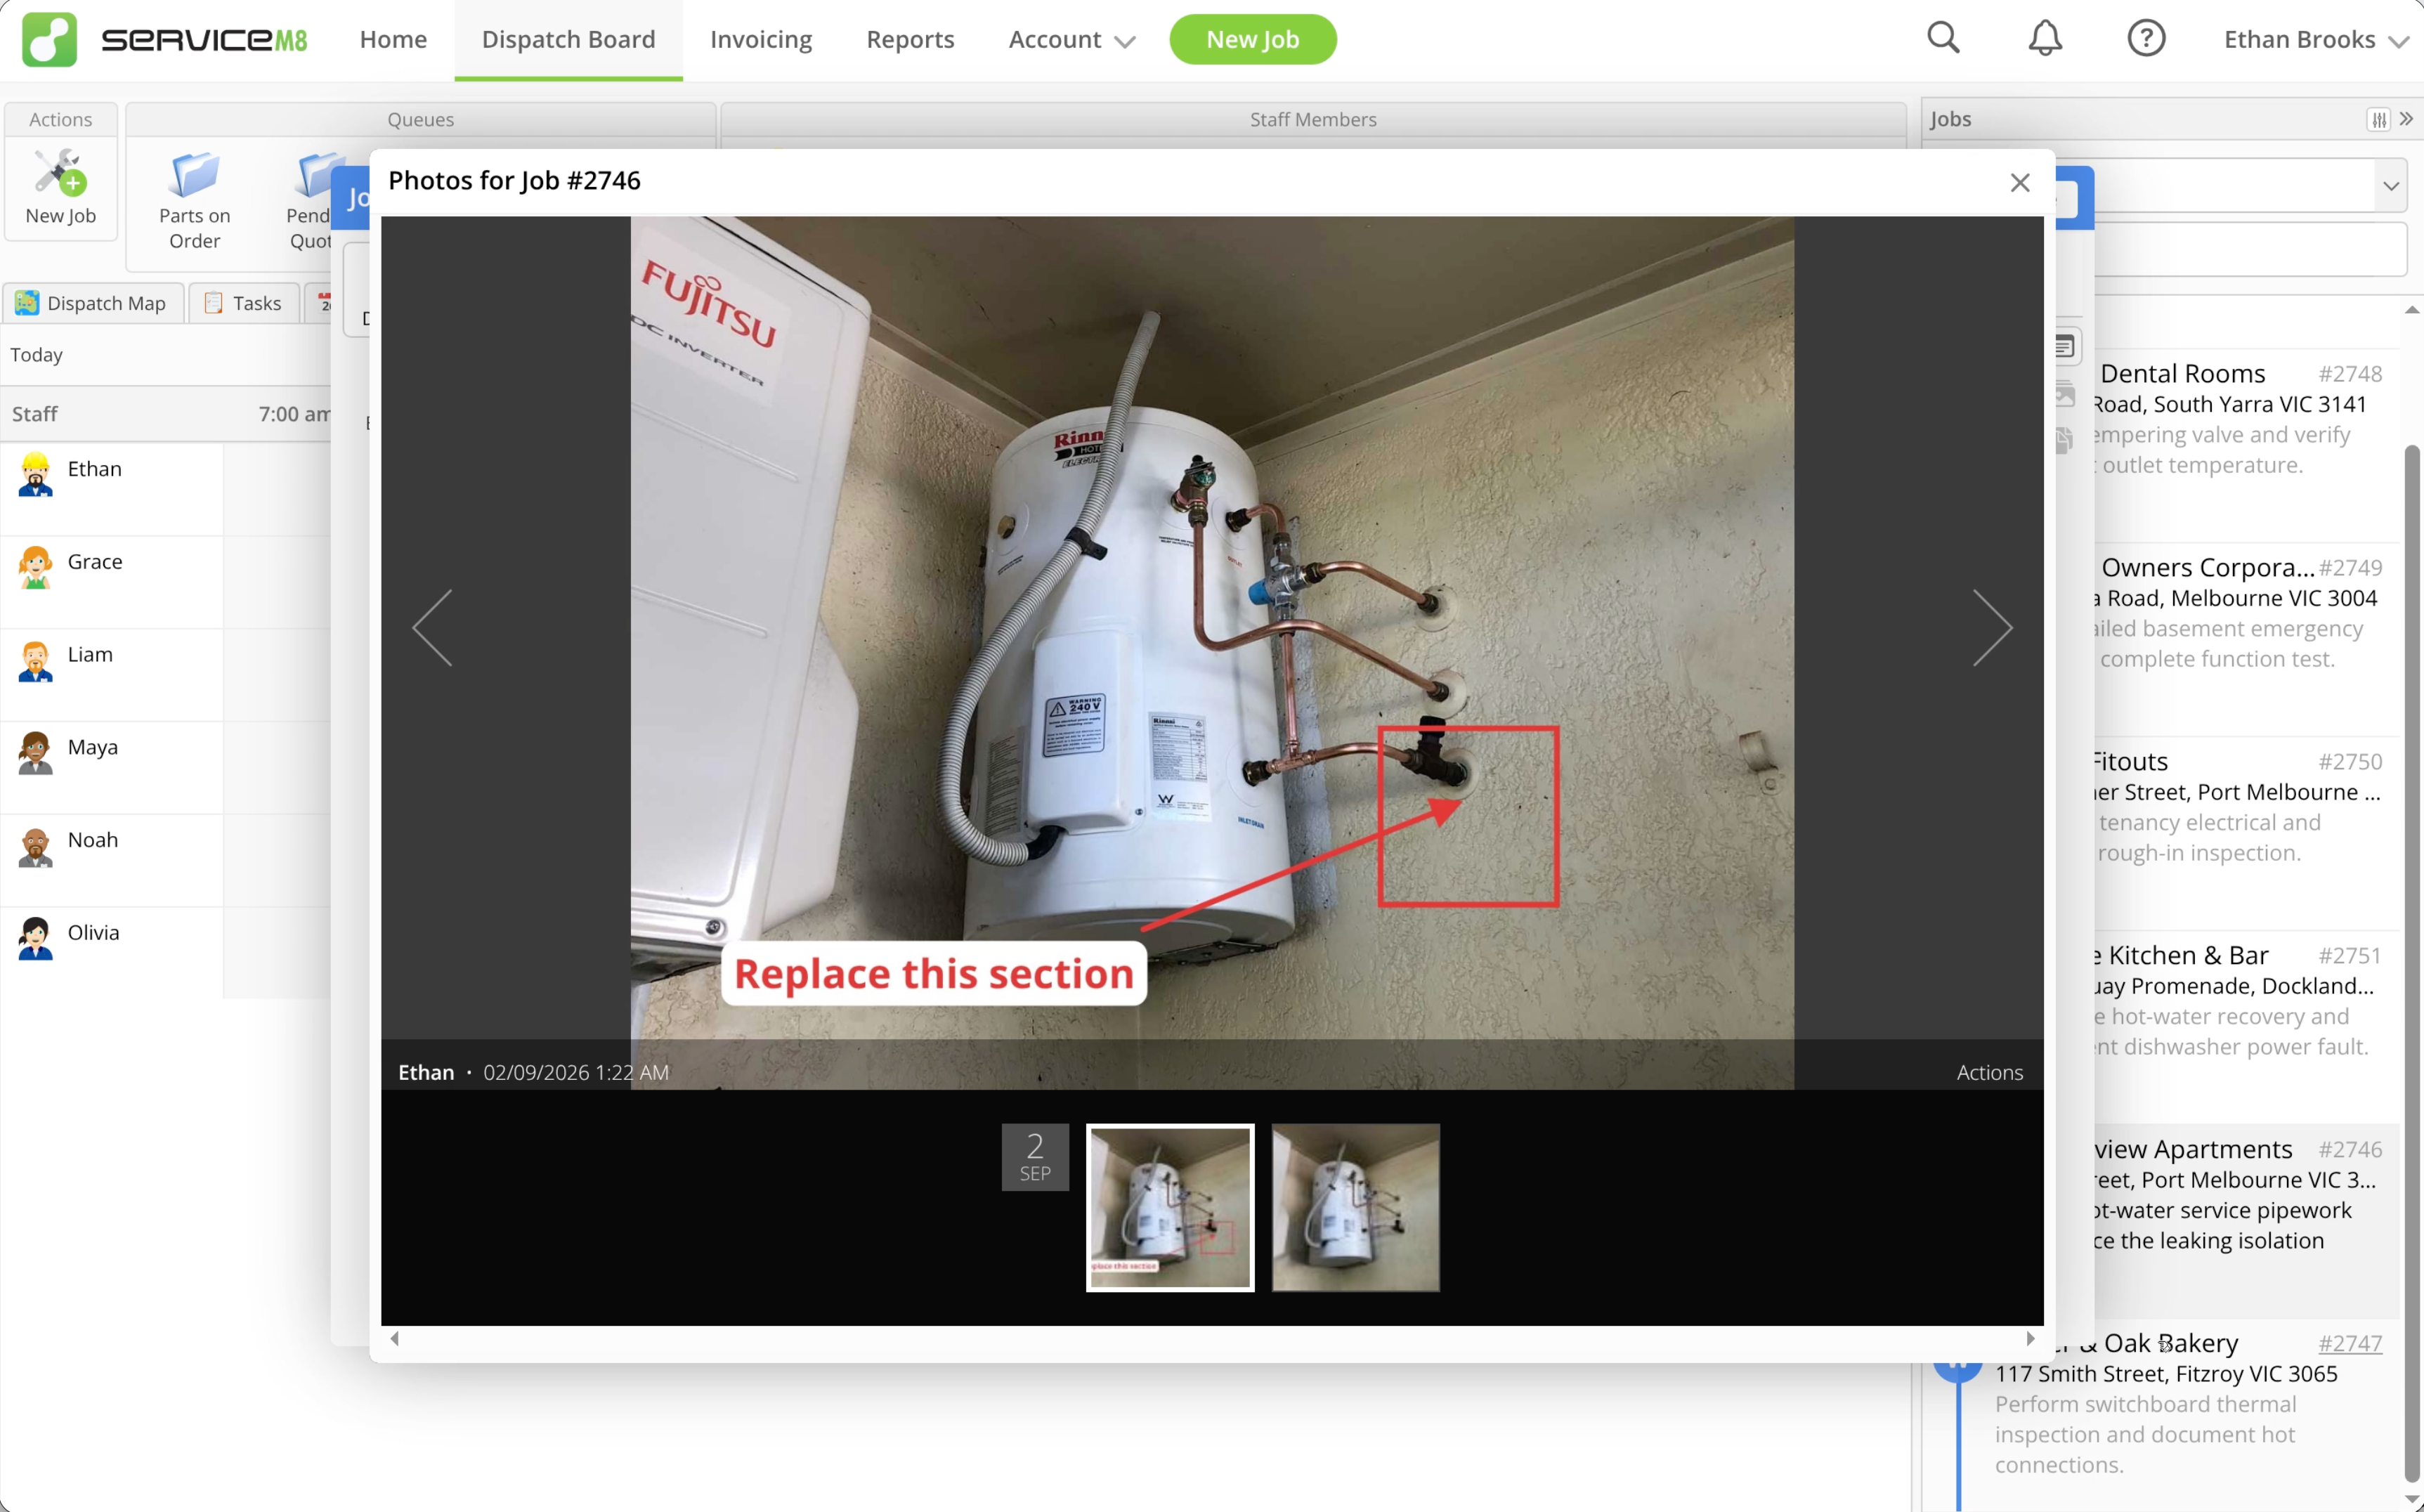The image size is (2424, 1512).
Task: Open the Parts on Order queue folder
Action: (194, 174)
